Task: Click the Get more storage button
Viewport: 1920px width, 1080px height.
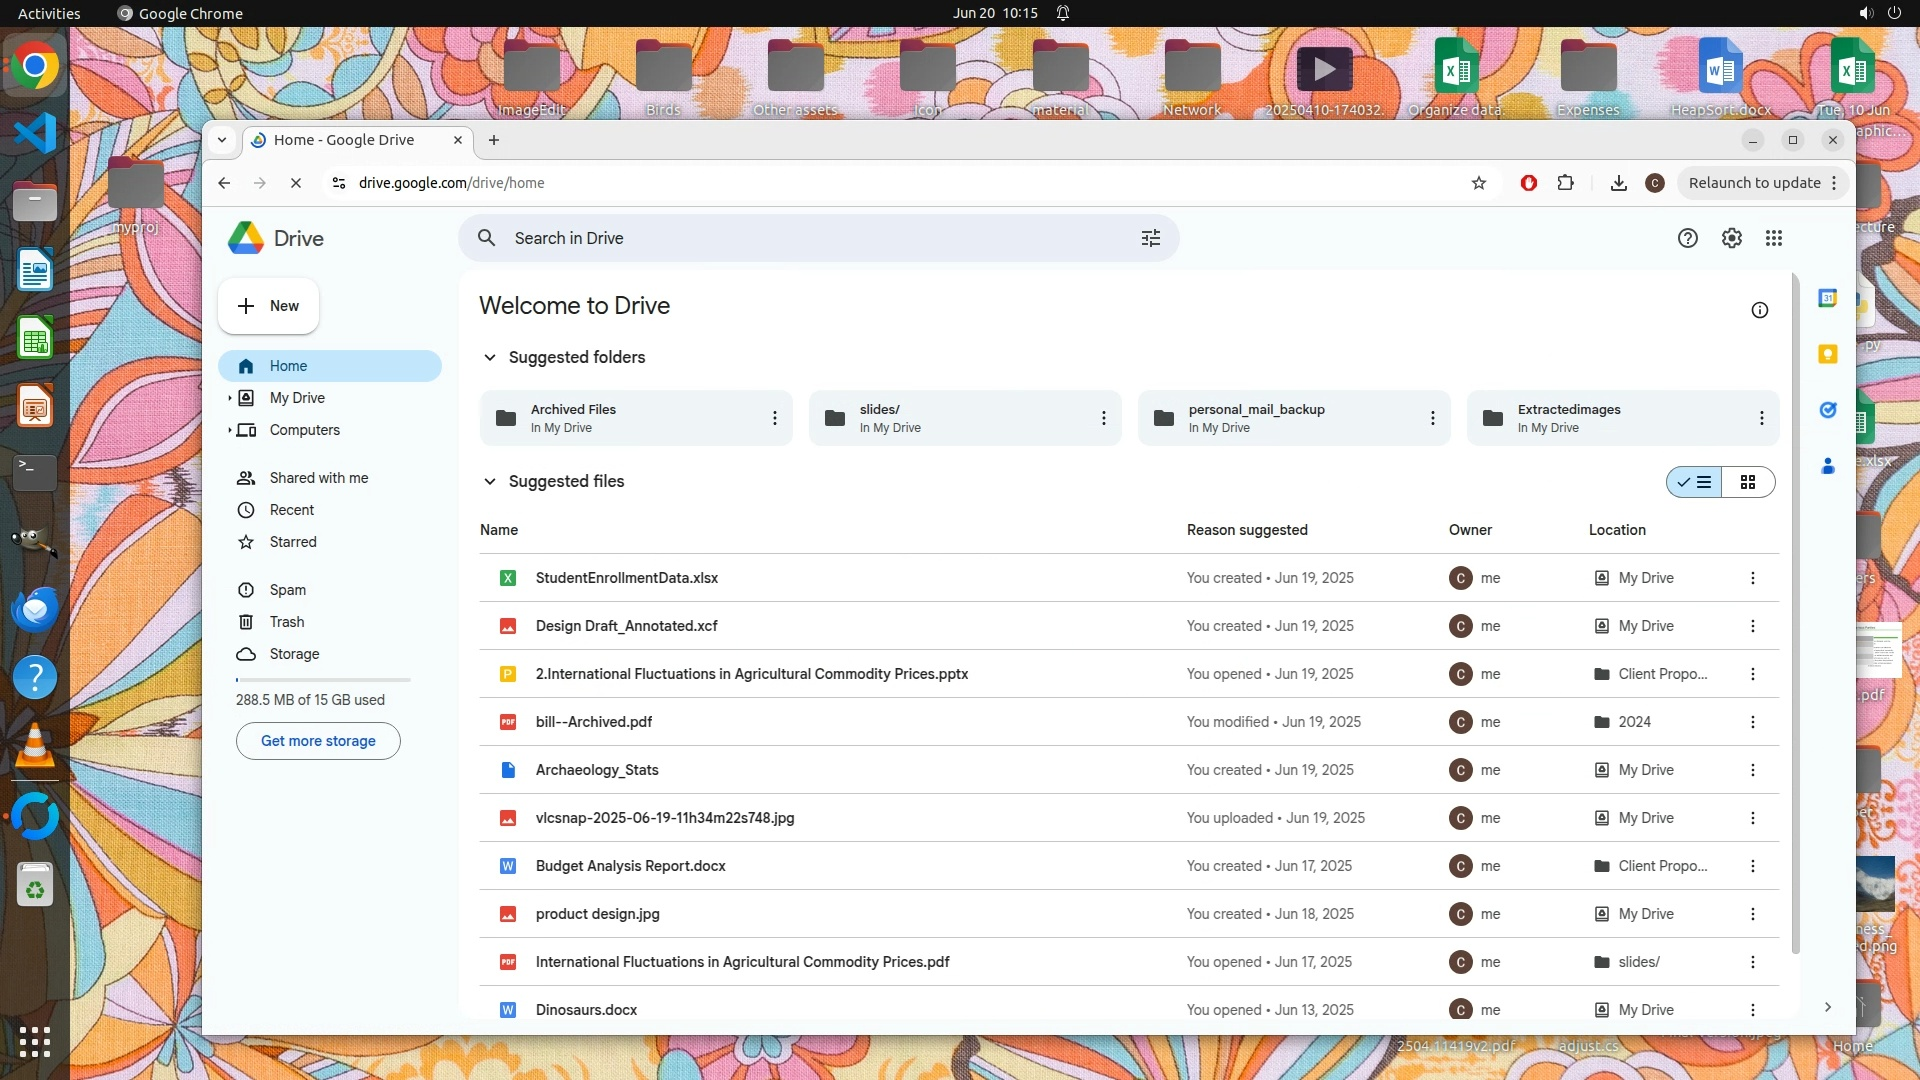Action: pos(318,741)
